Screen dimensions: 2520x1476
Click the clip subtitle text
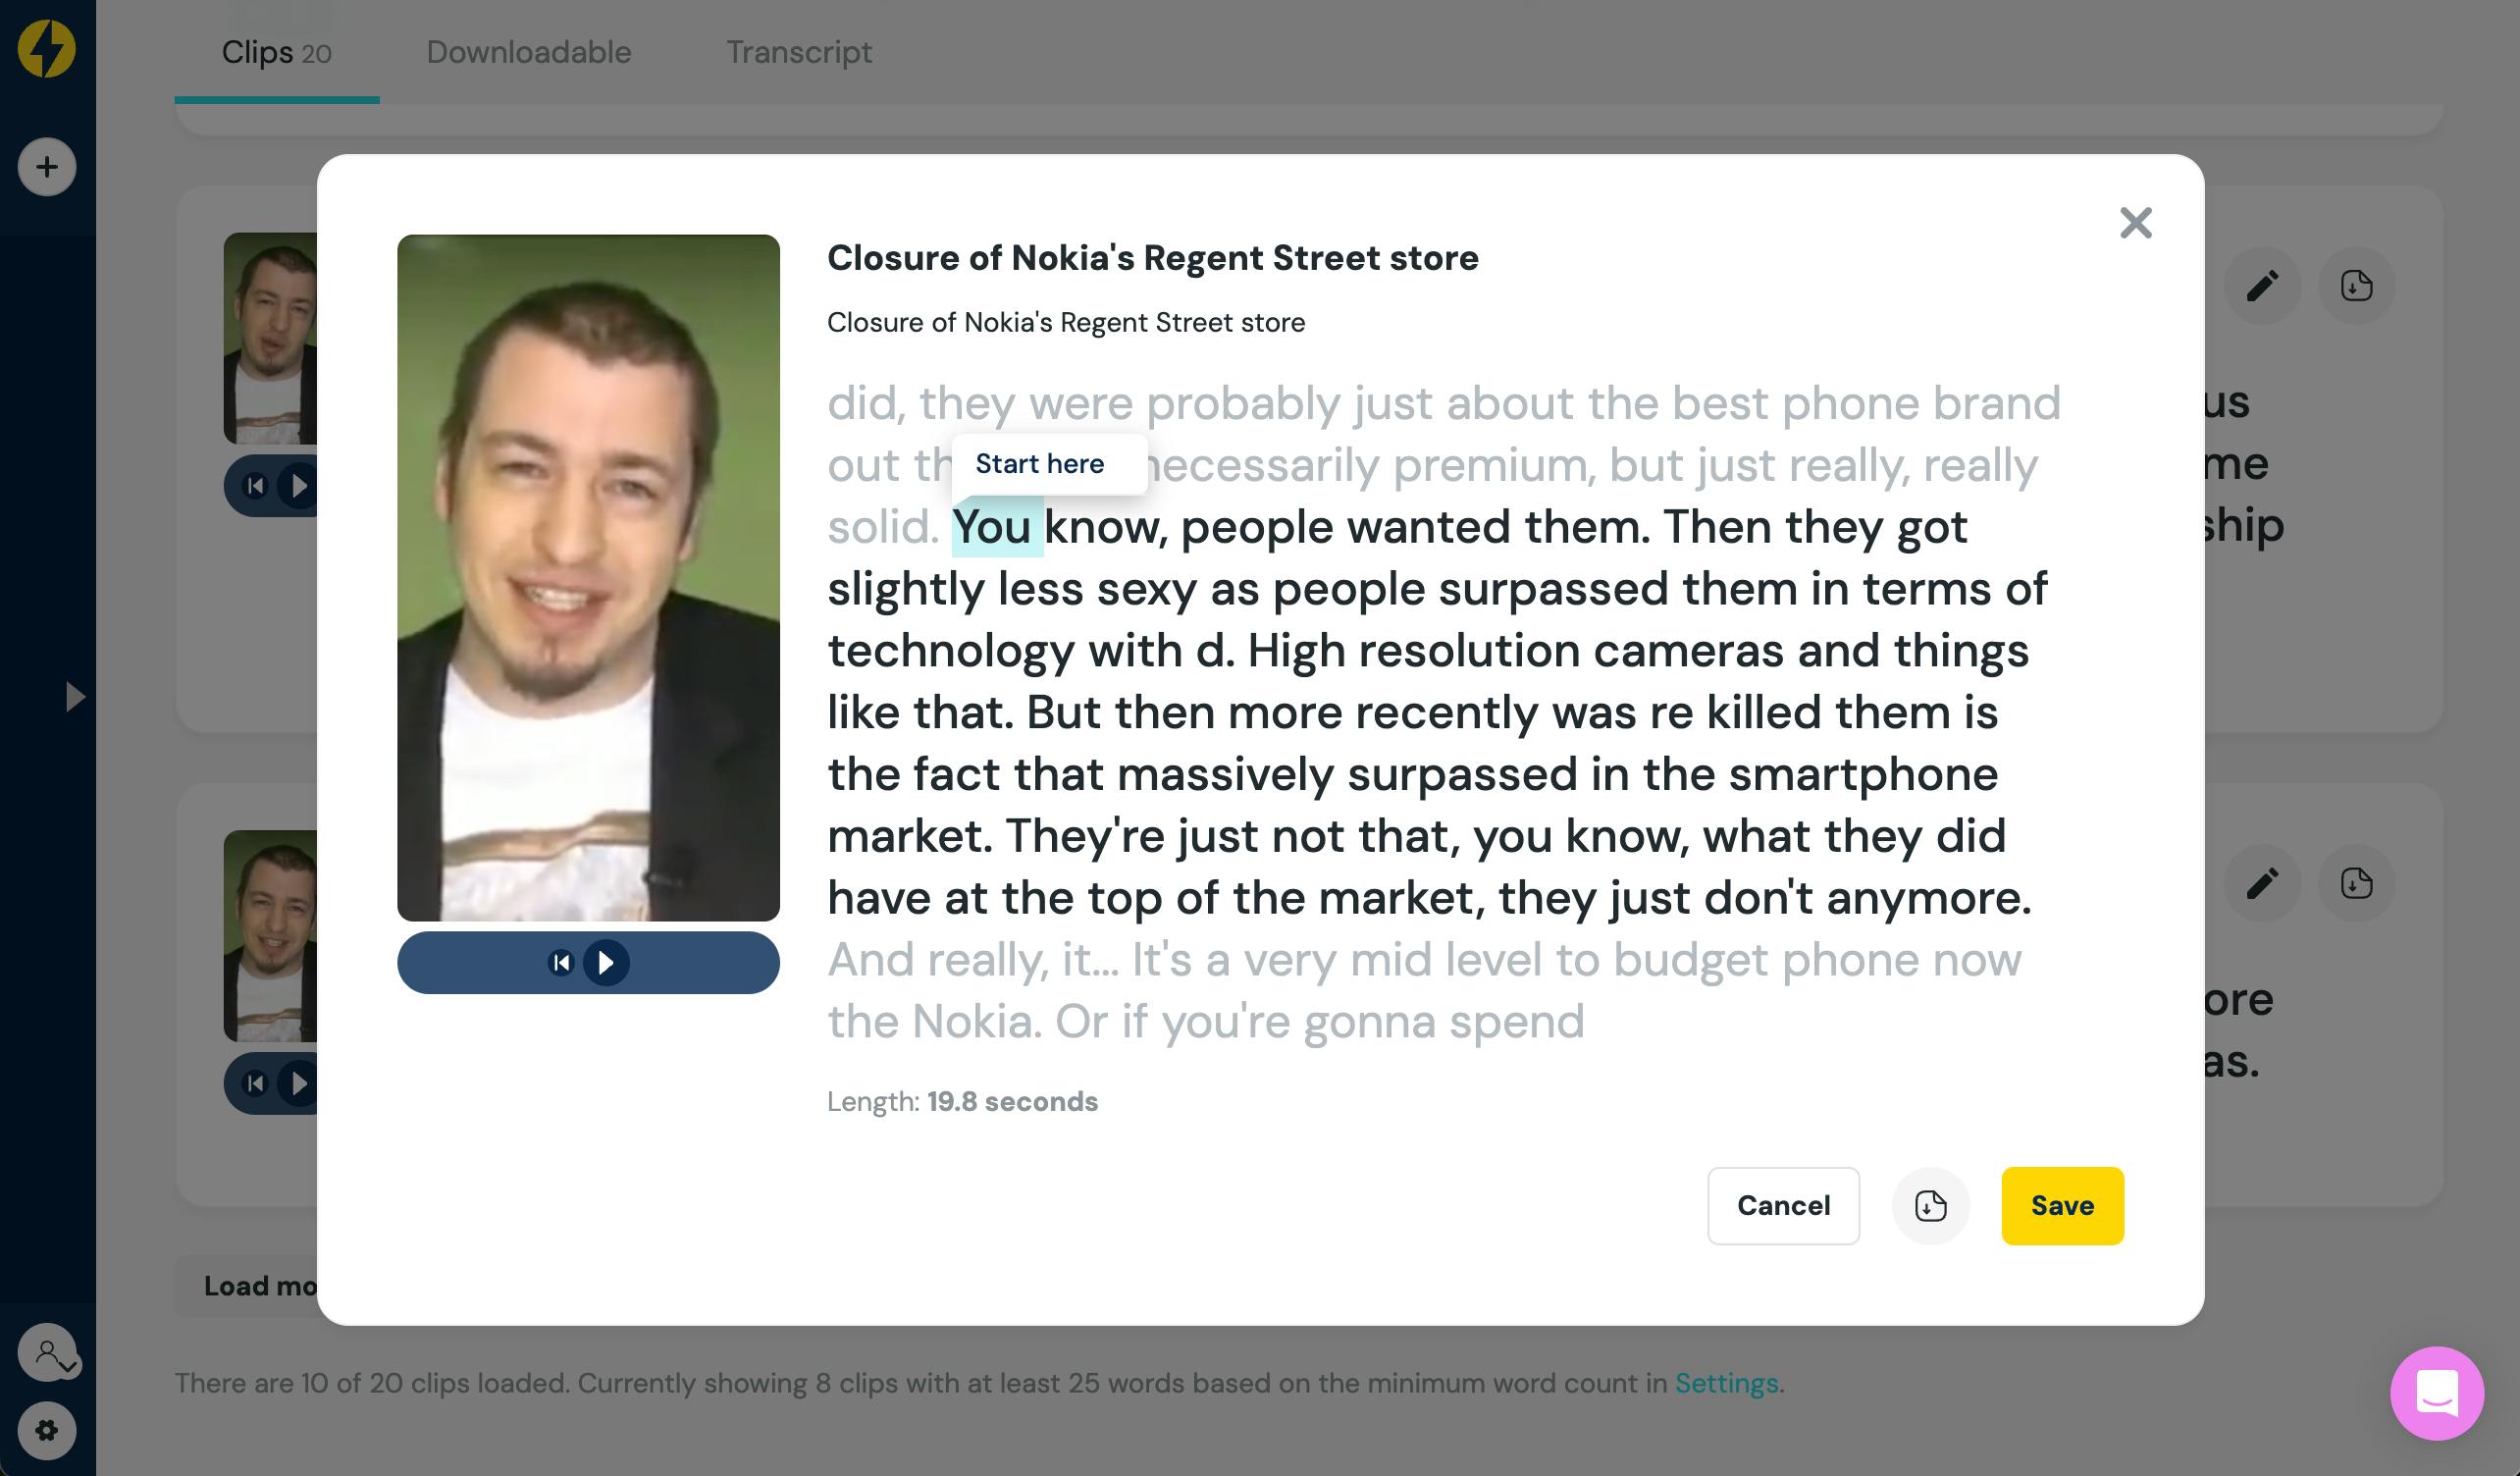click(1066, 322)
